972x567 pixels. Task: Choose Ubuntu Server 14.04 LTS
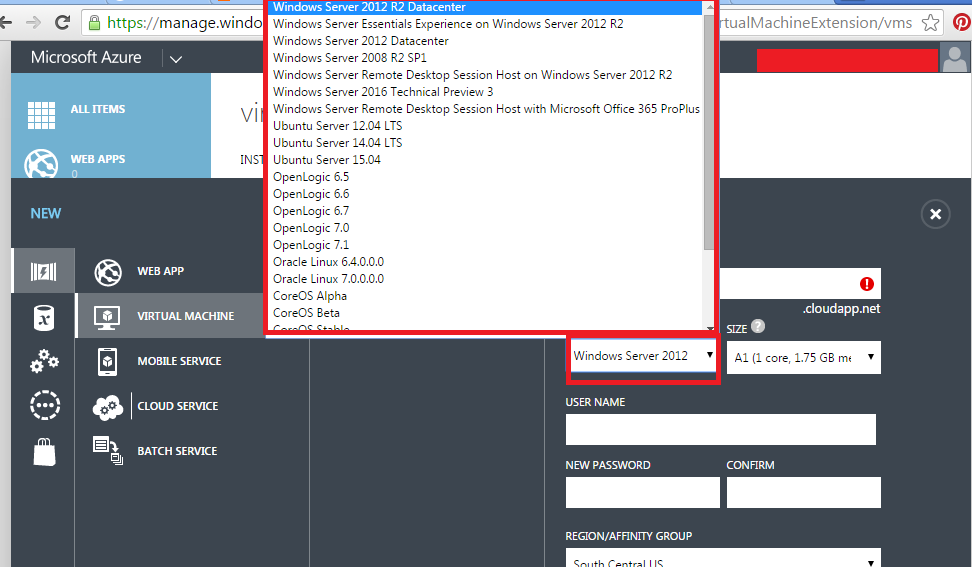coord(487,143)
